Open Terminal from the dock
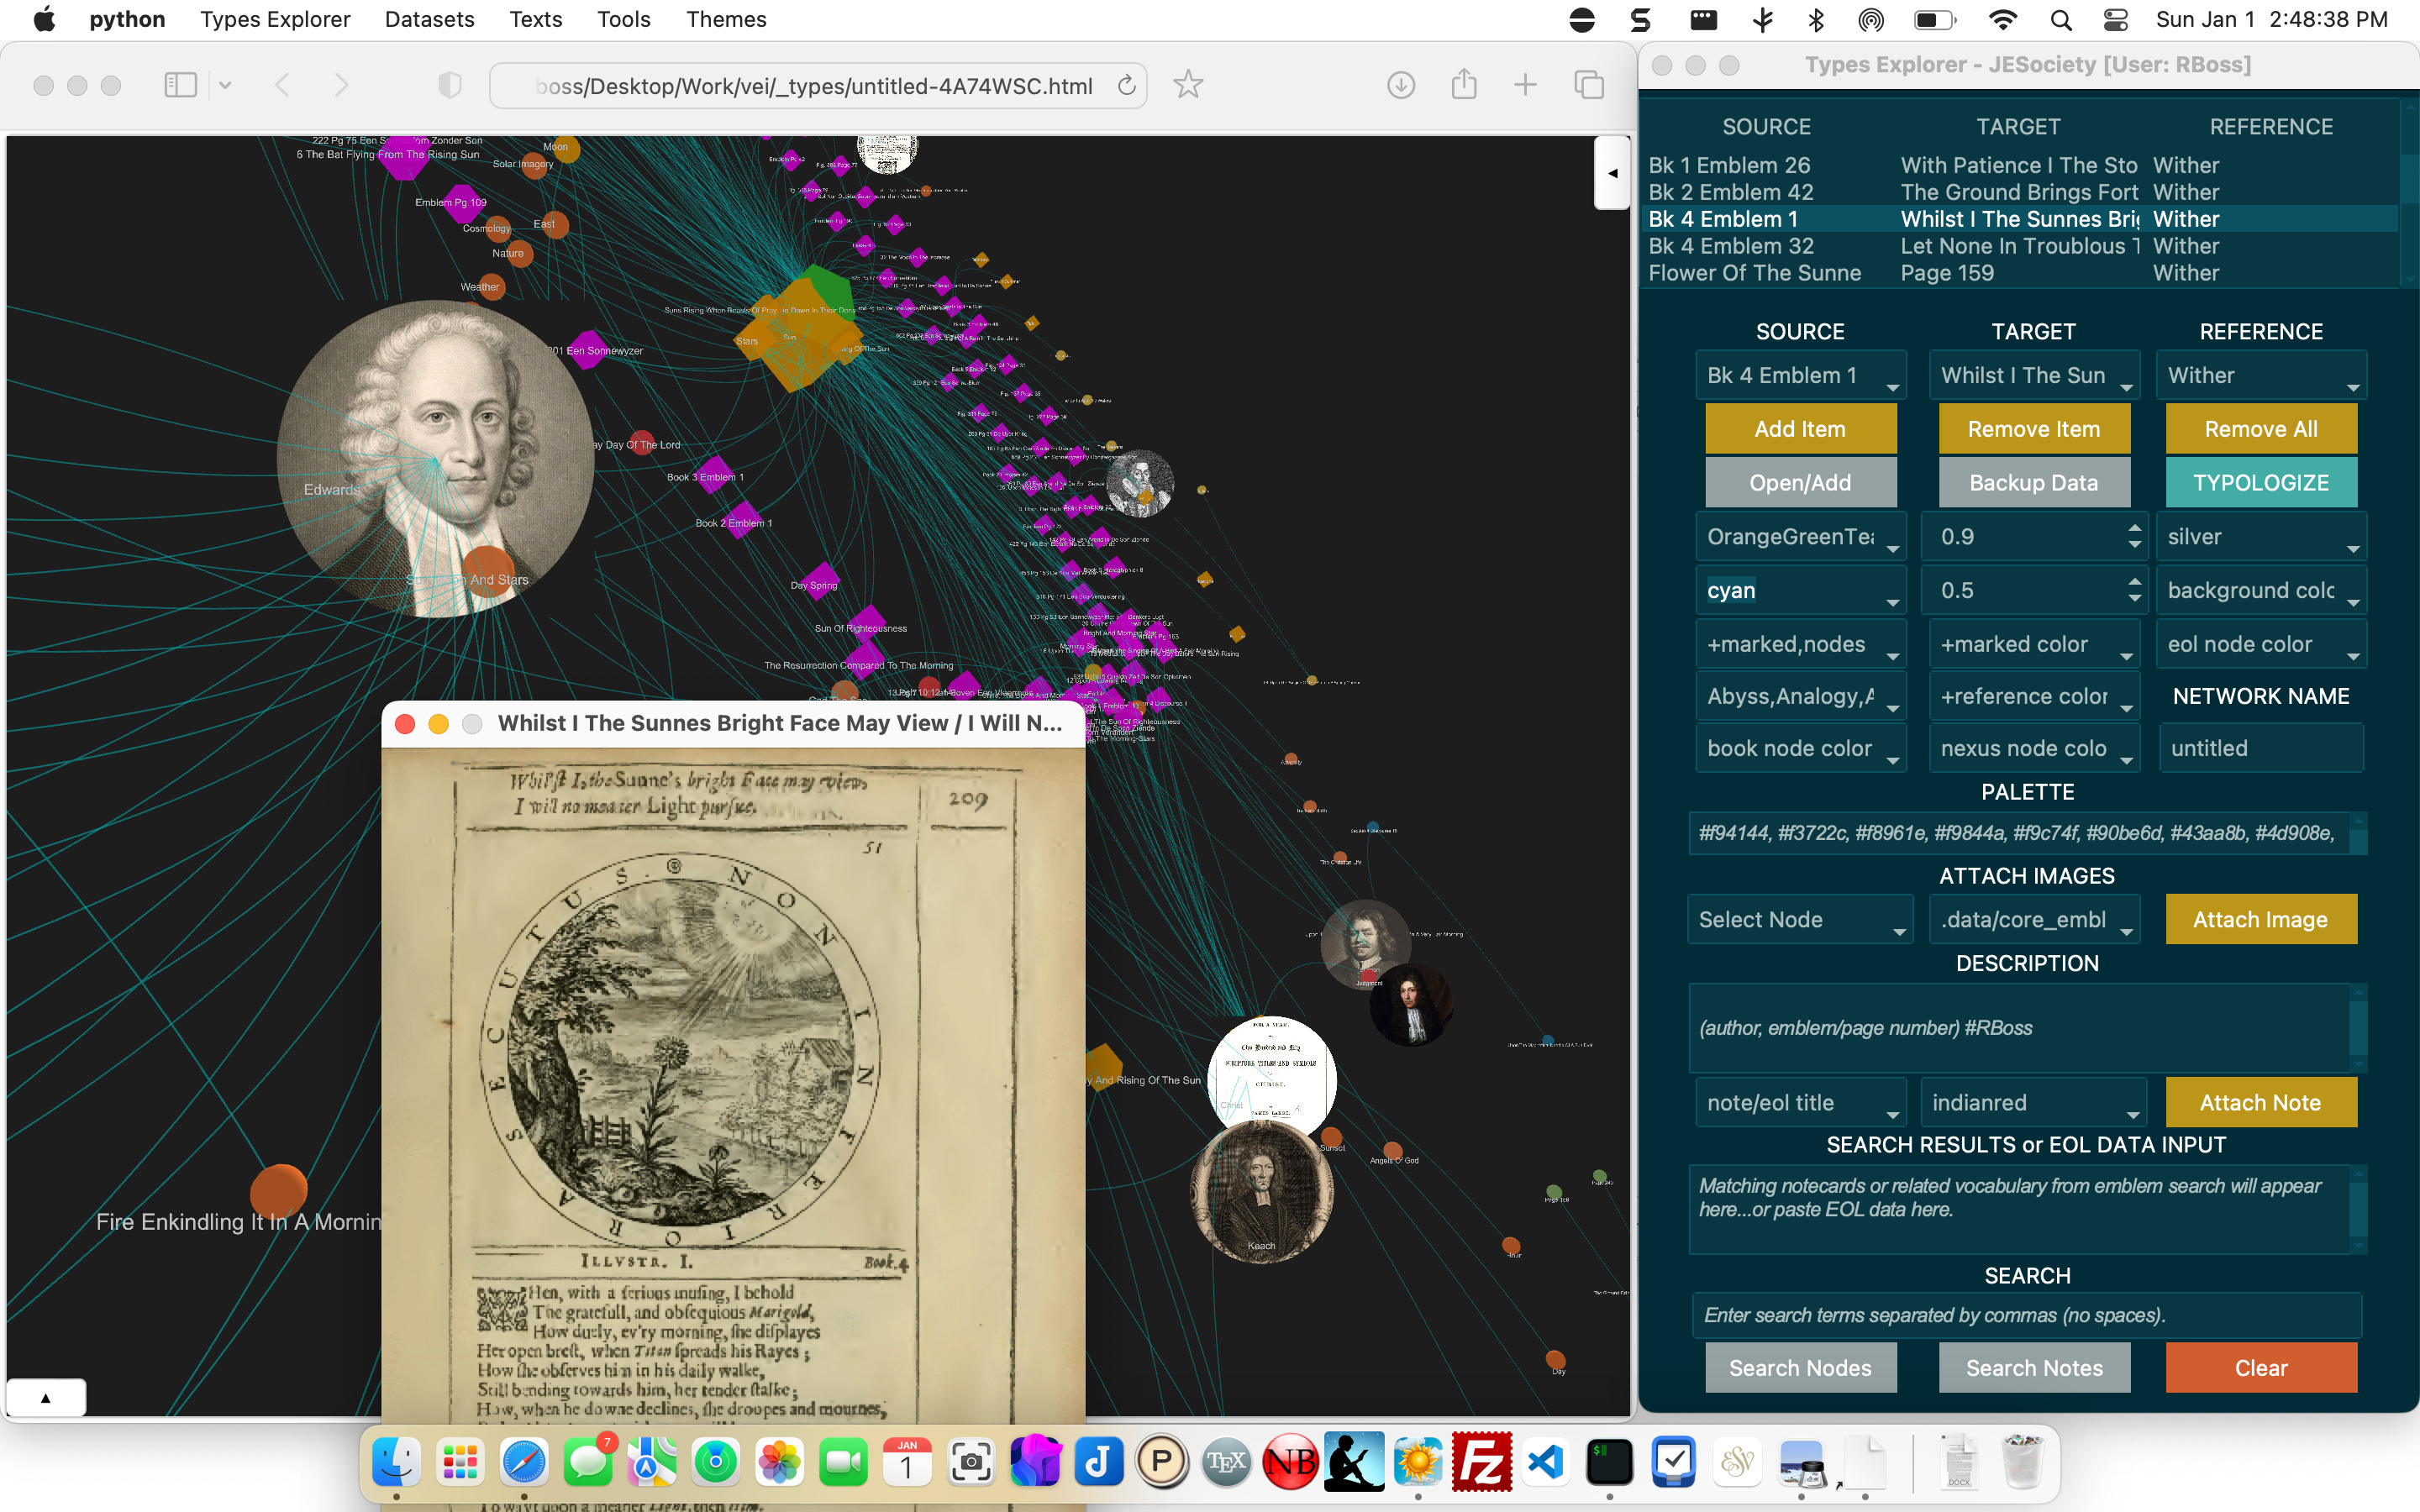The width and height of the screenshot is (2420, 1512). pos(1610,1462)
